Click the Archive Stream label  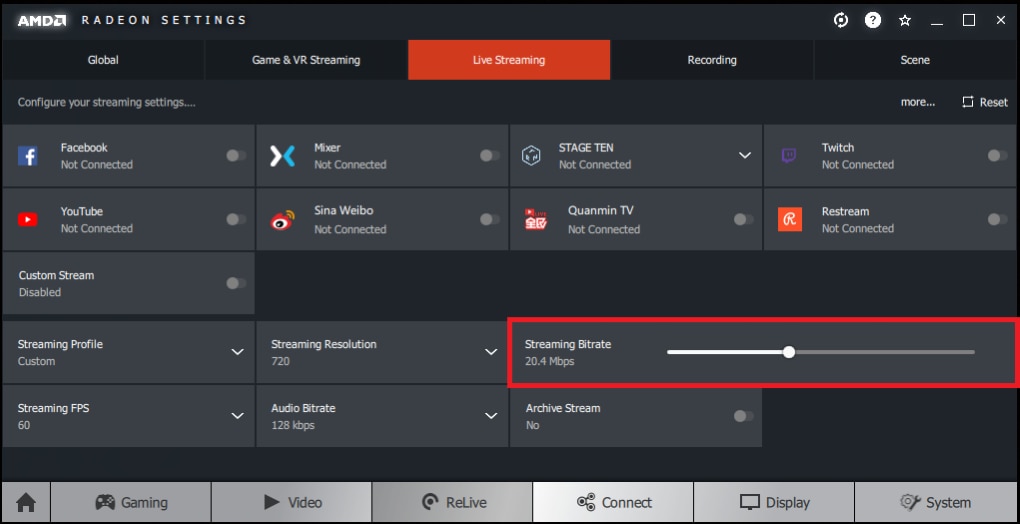[x=563, y=408]
